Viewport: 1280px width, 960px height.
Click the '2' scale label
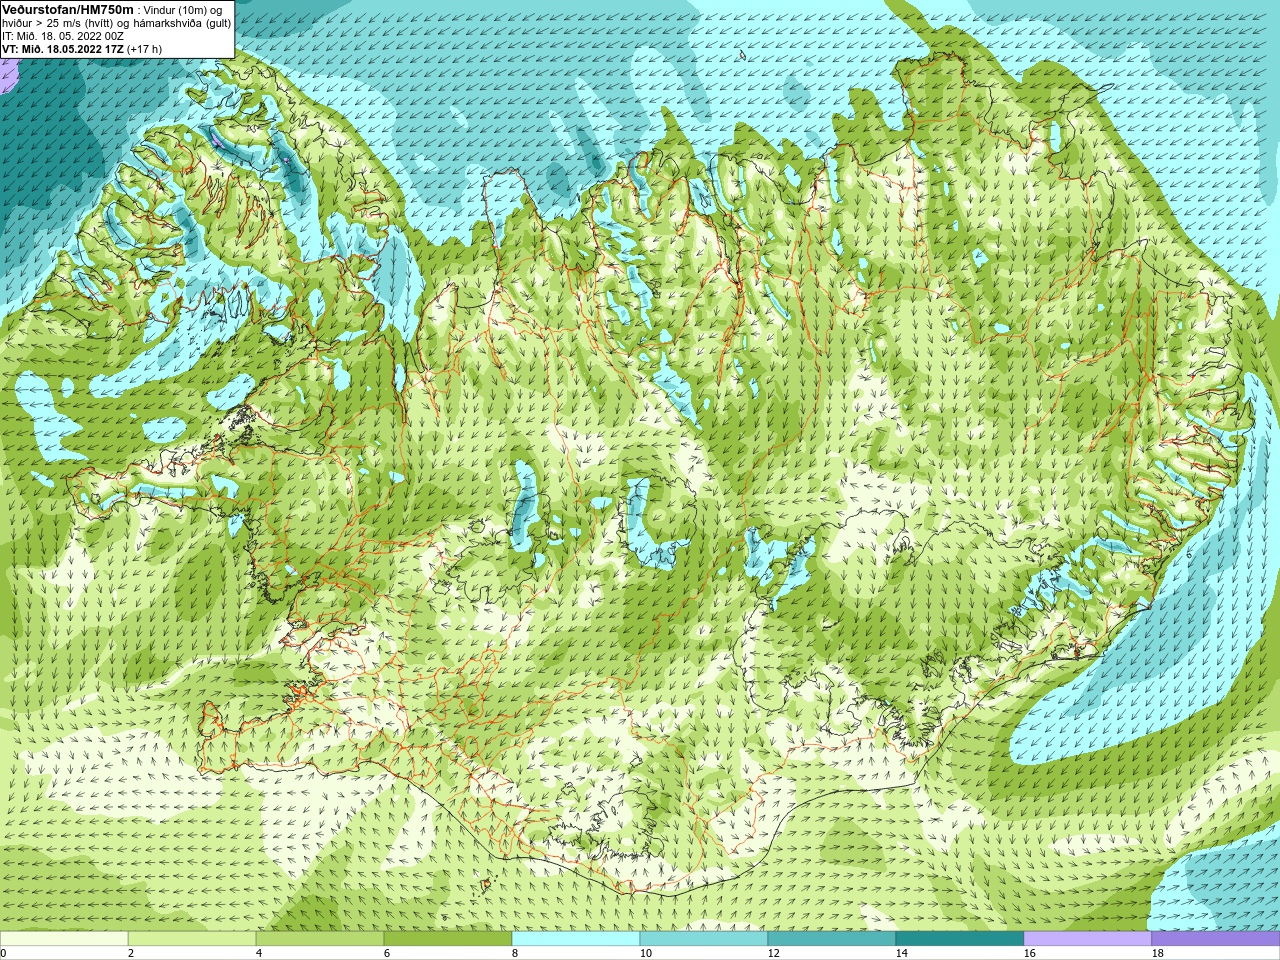[131, 953]
